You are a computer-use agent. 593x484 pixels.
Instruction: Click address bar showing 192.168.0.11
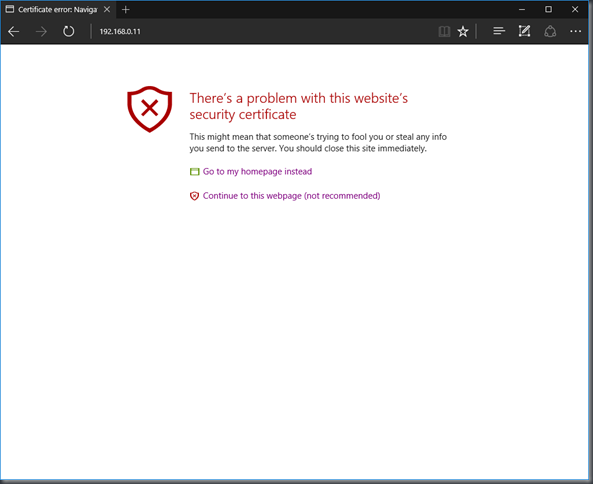[x=265, y=31]
